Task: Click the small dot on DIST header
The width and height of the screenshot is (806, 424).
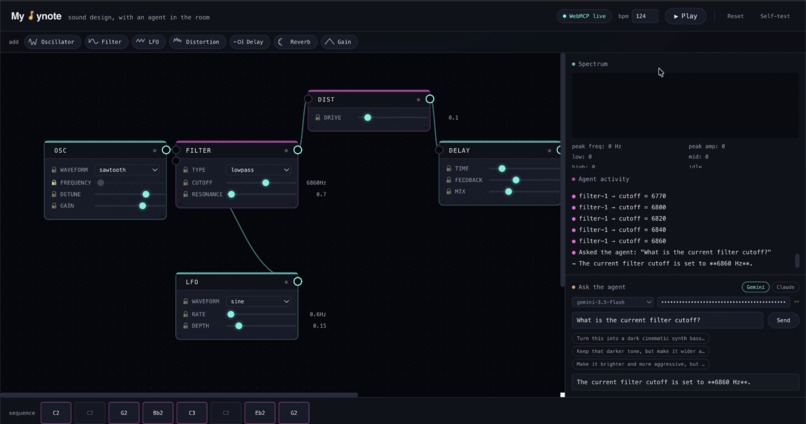Action: (x=418, y=99)
